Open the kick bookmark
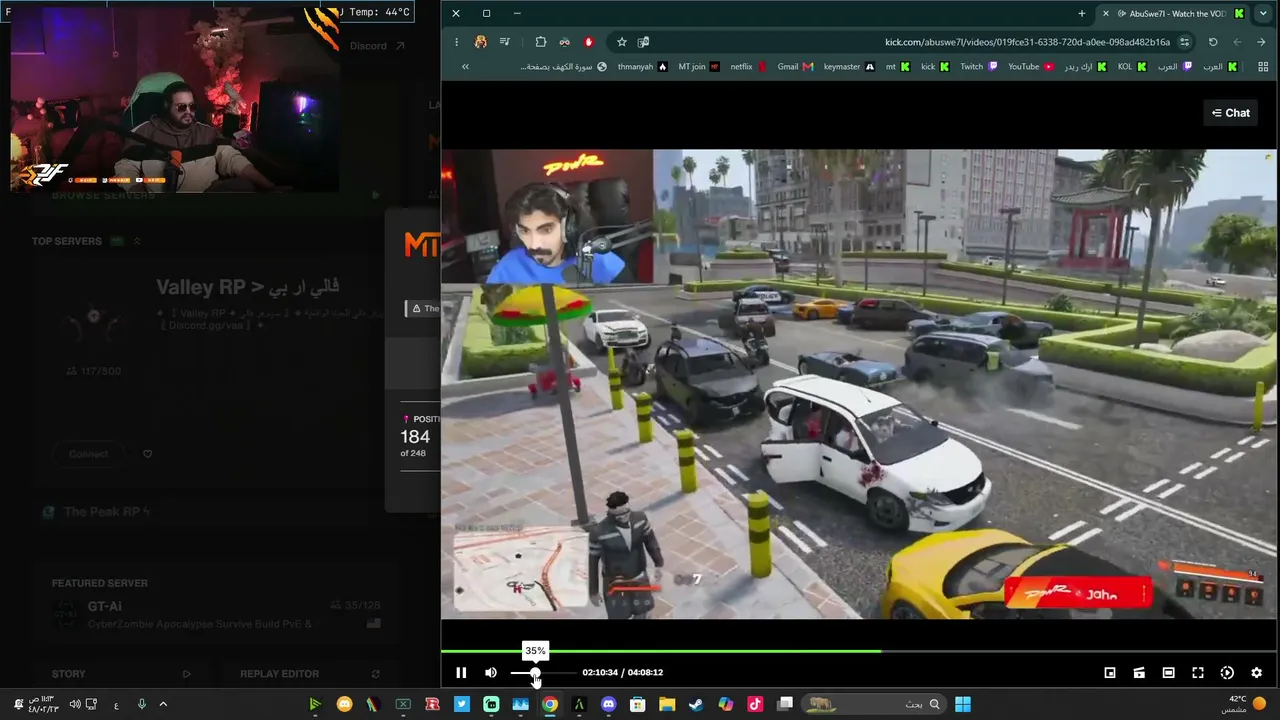Viewport: 1280px width, 720px height. pyautogui.click(x=935, y=67)
